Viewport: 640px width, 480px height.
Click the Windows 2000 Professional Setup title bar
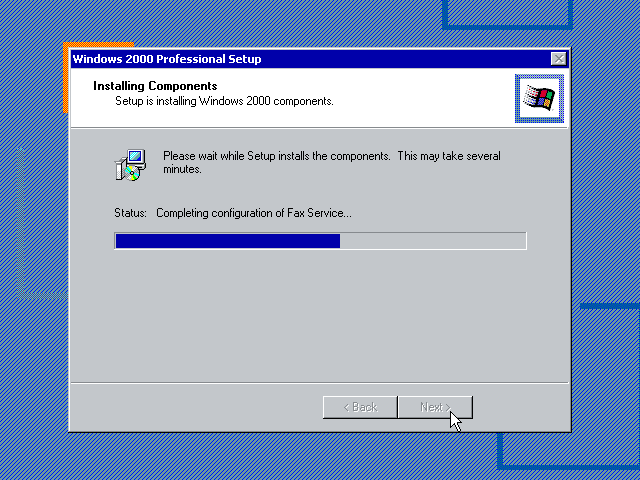[x=310, y=59]
